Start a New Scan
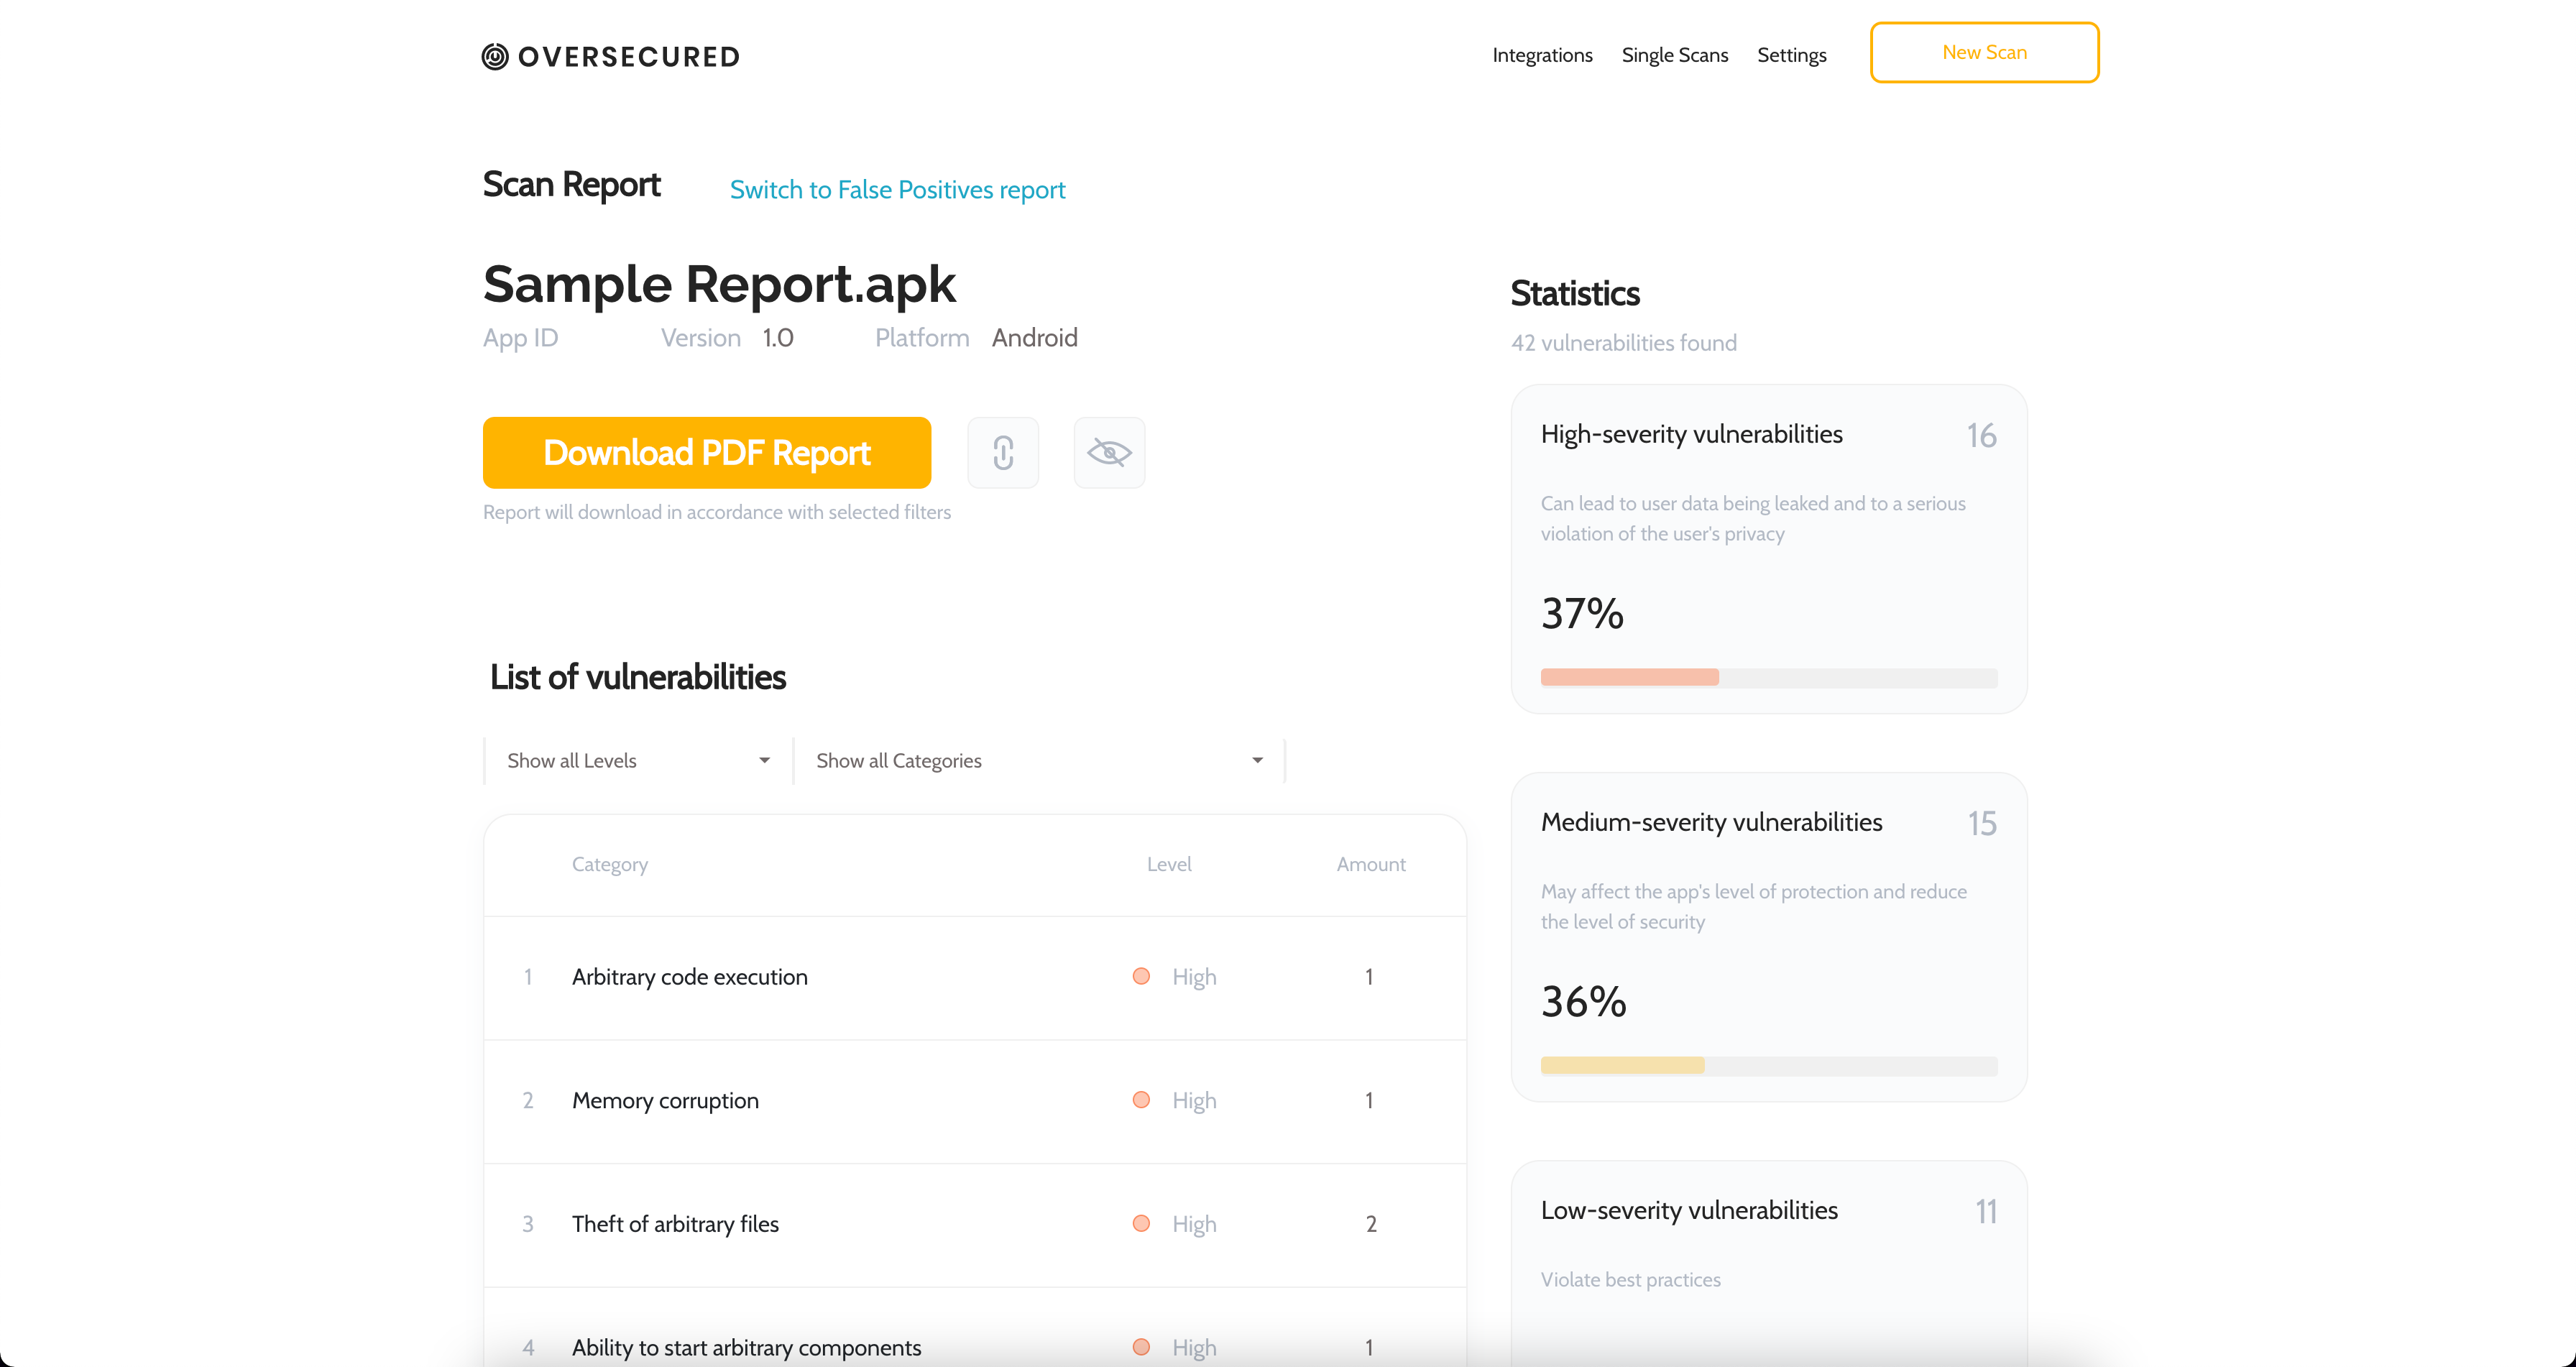Image resolution: width=2576 pixels, height=1367 pixels. tap(1984, 52)
